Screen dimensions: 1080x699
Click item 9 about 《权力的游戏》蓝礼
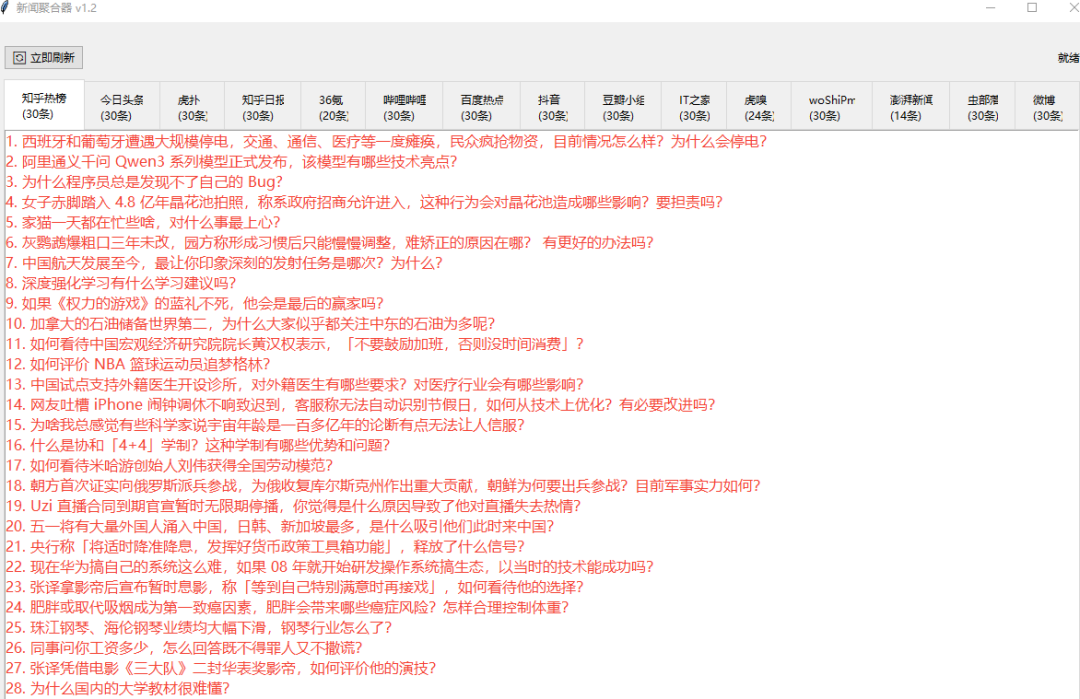click(x=195, y=304)
